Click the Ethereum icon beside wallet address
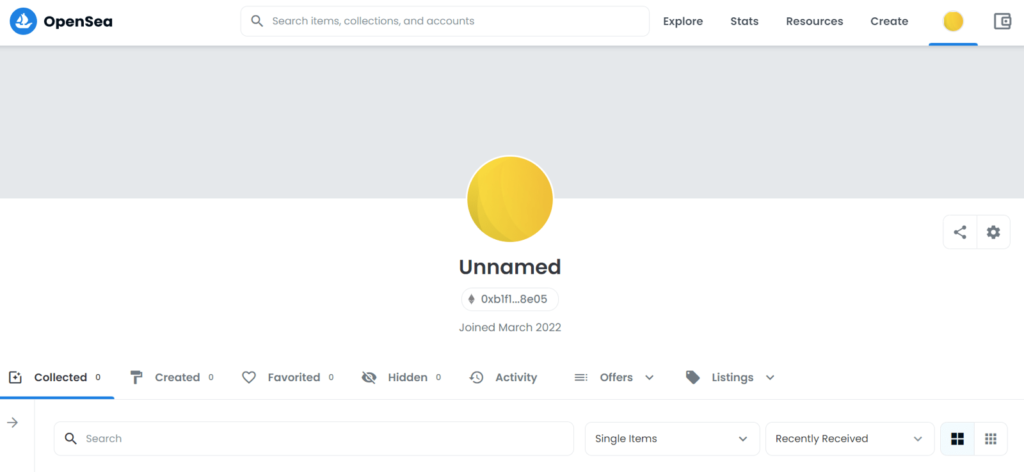Viewport: 1024px width, 472px height. pyautogui.click(x=472, y=300)
